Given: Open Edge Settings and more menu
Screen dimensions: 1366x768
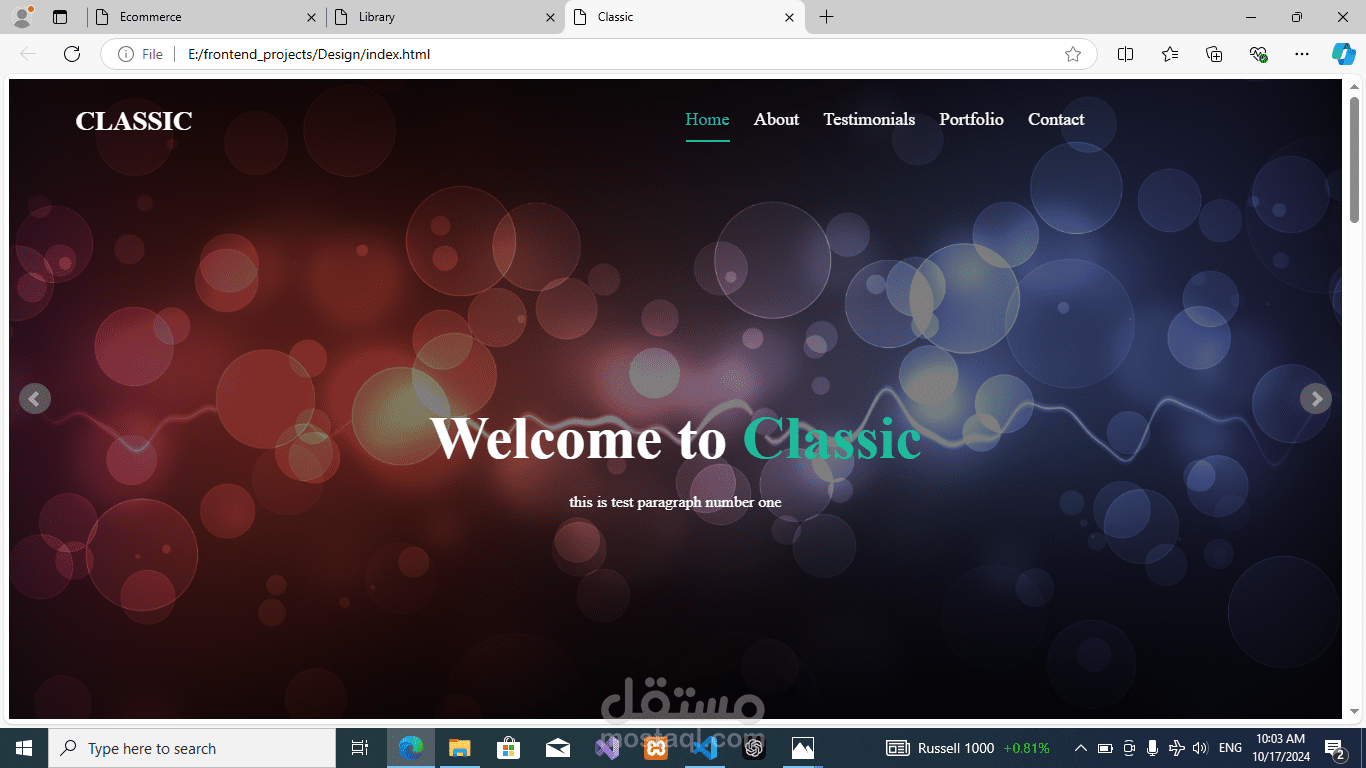Looking at the screenshot, I should pyautogui.click(x=1302, y=54).
